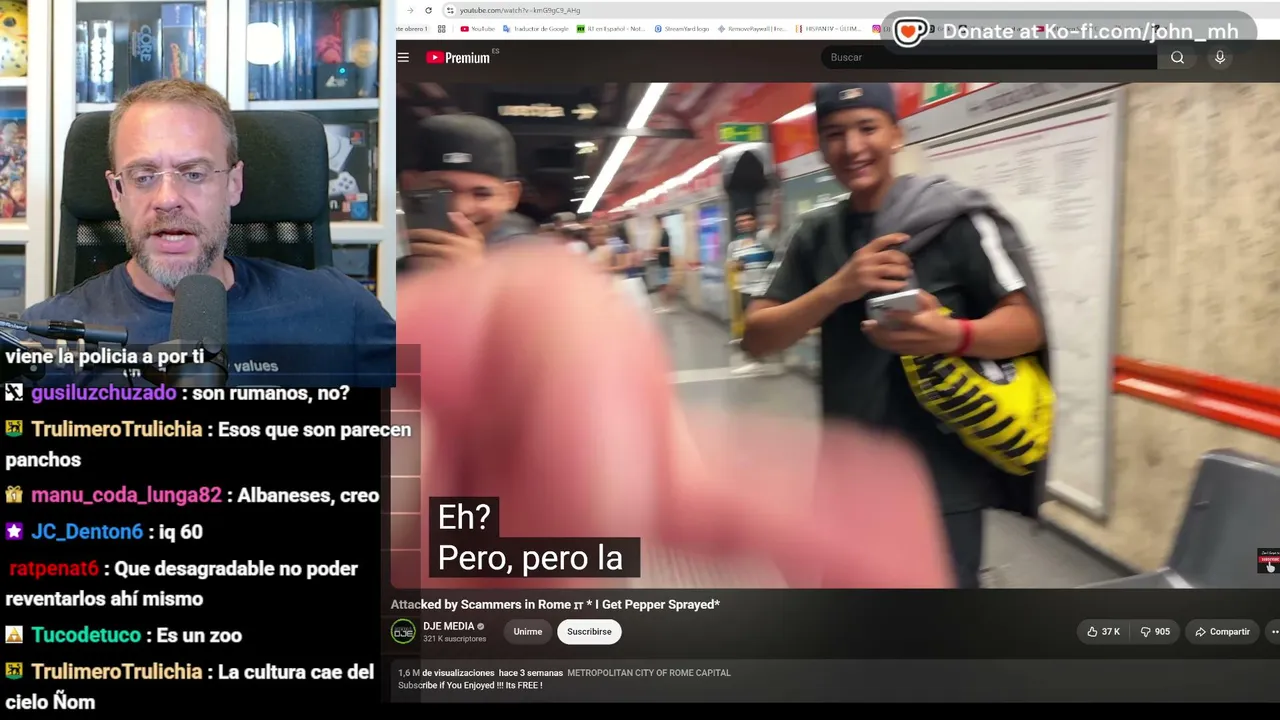Reload the page in the browser

(x=428, y=10)
